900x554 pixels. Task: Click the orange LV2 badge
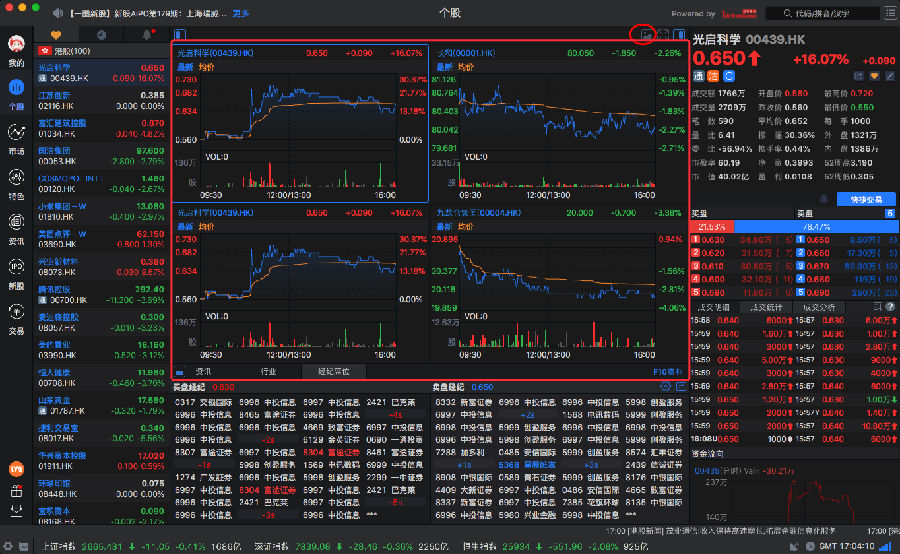[16, 469]
